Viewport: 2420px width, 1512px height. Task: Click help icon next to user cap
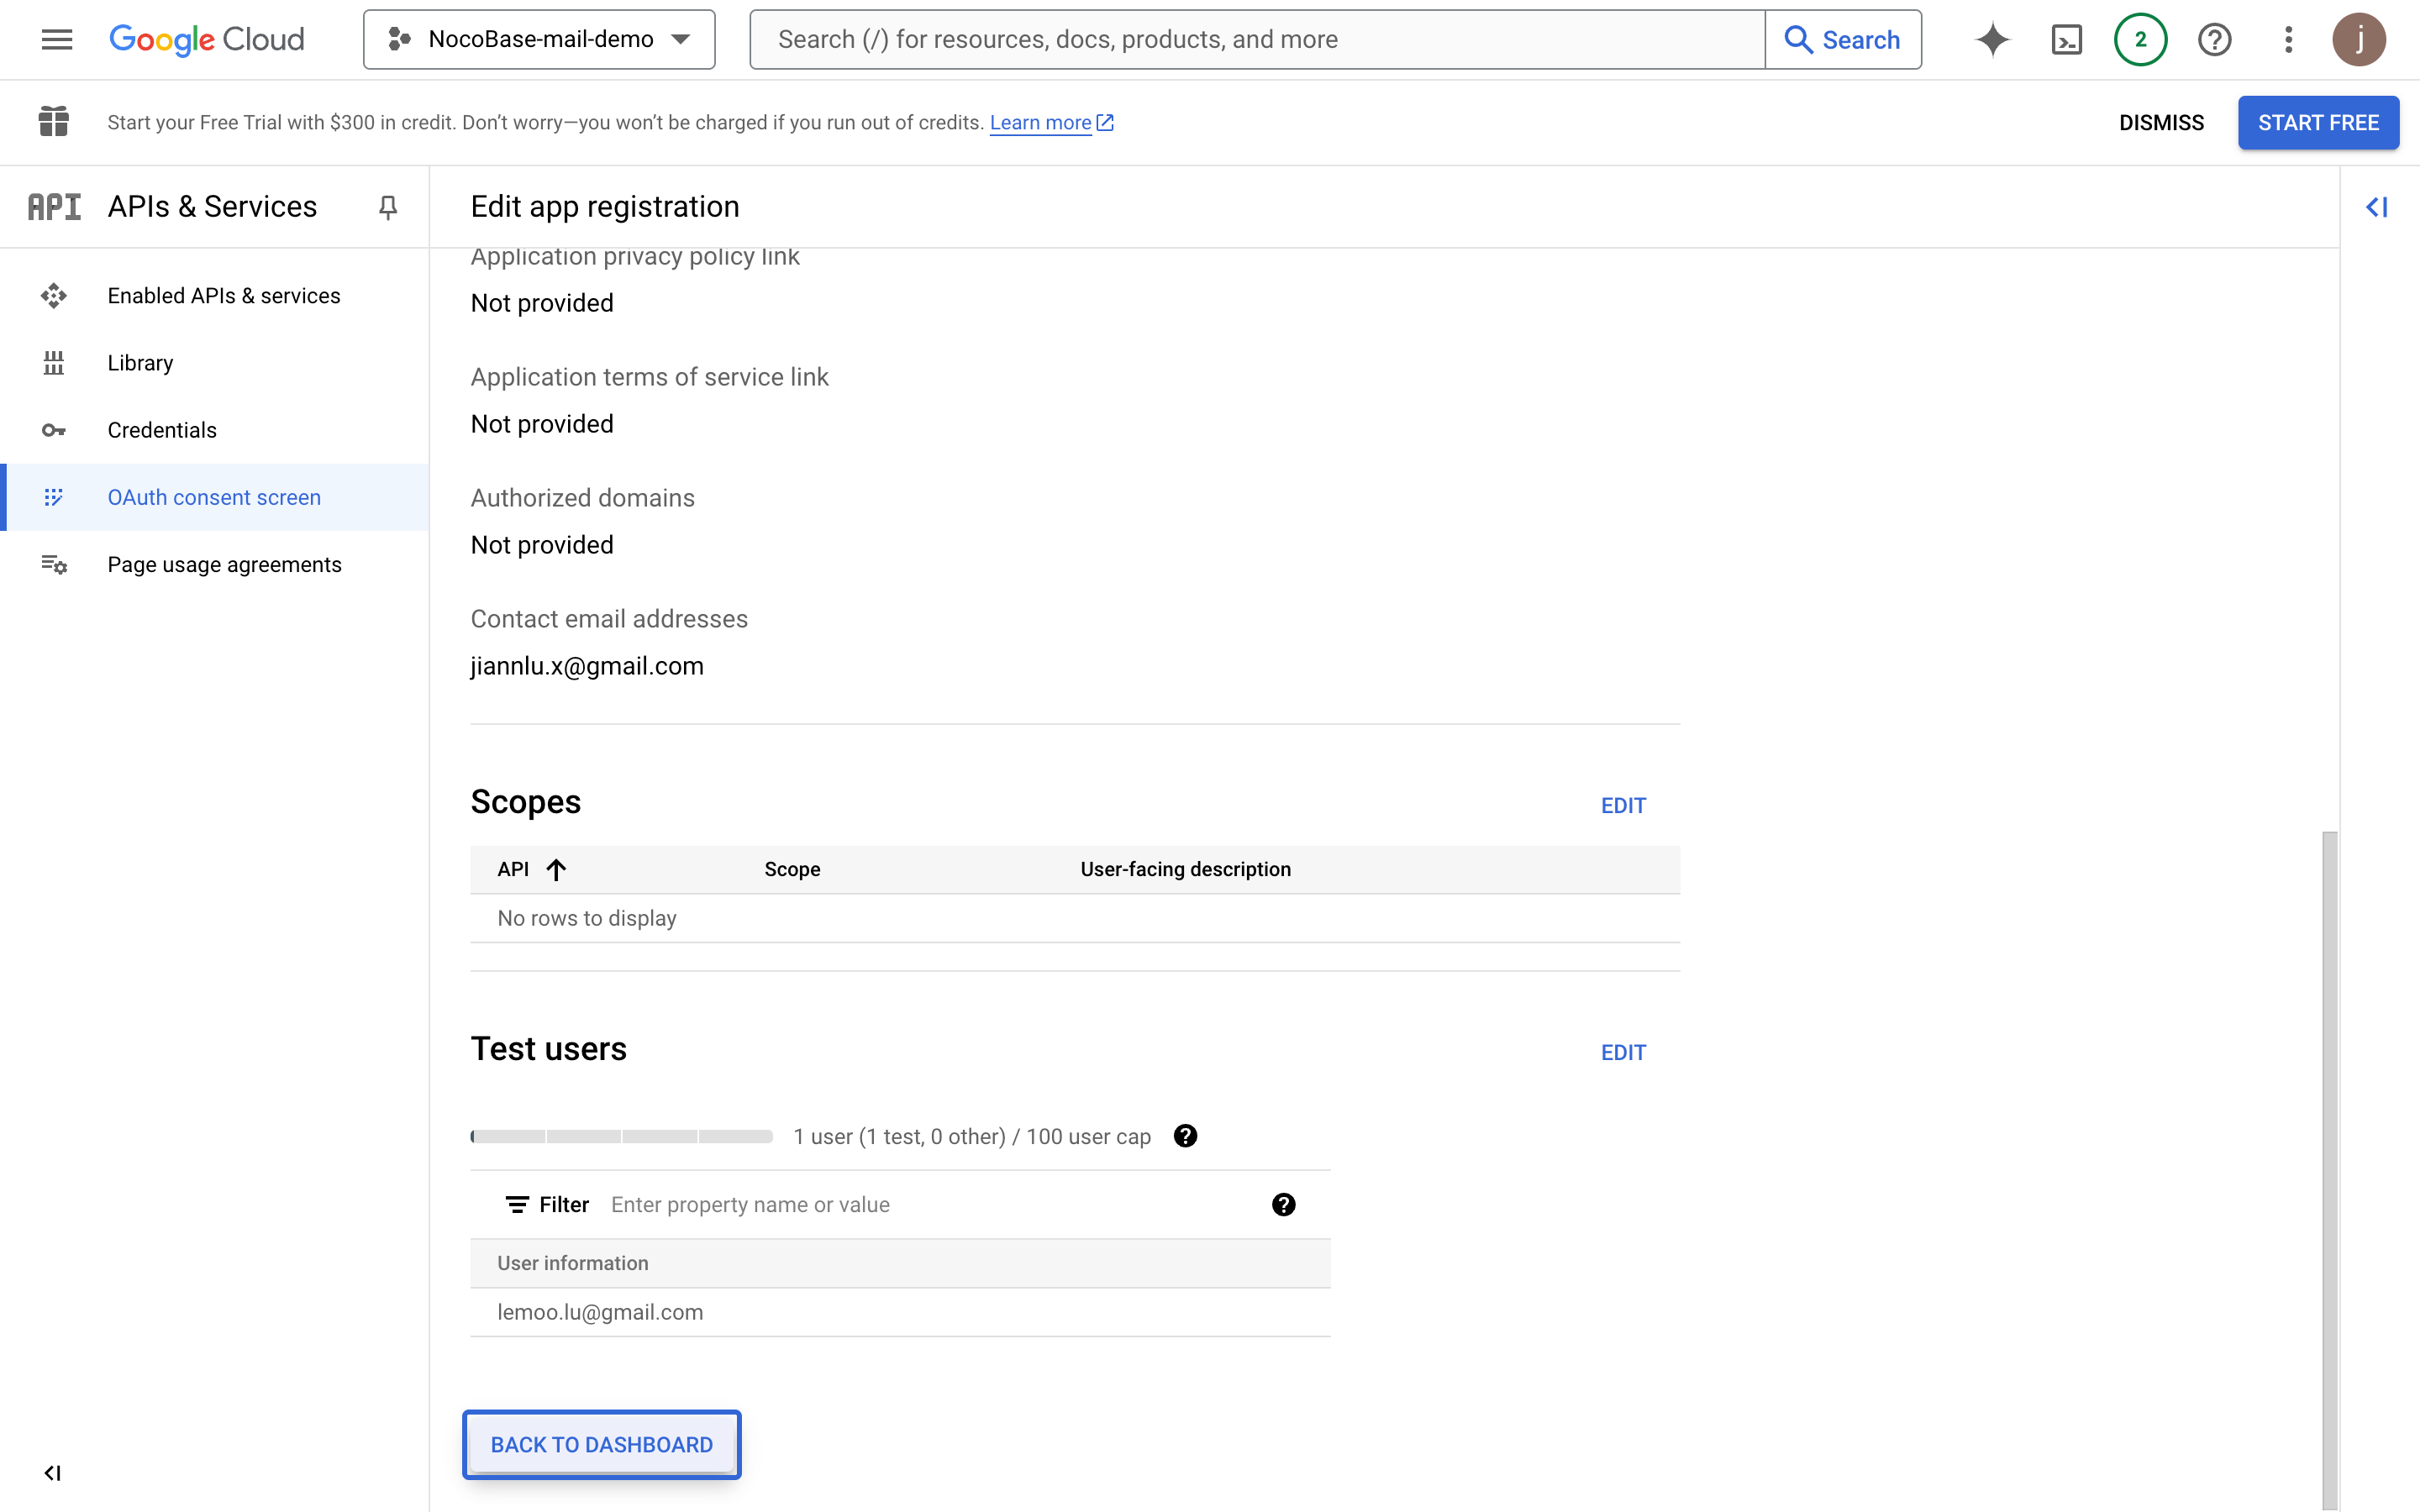(1185, 1136)
